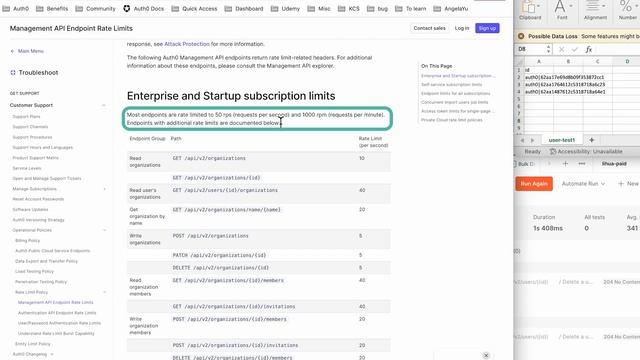This screenshot has width=640, height=360.
Task: Expand the Auth0 Changelog chevron
Action: pyautogui.click(x=52, y=354)
